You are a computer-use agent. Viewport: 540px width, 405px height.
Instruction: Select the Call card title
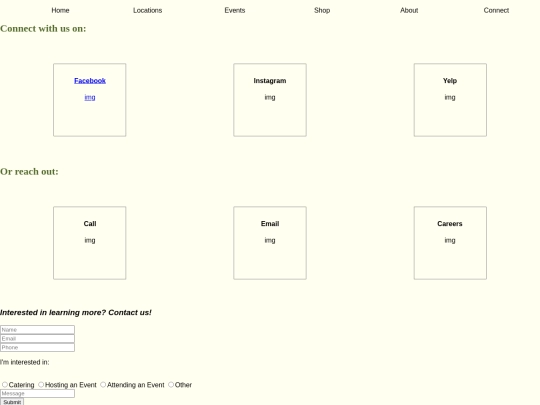pyautogui.click(x=90, y=224)
